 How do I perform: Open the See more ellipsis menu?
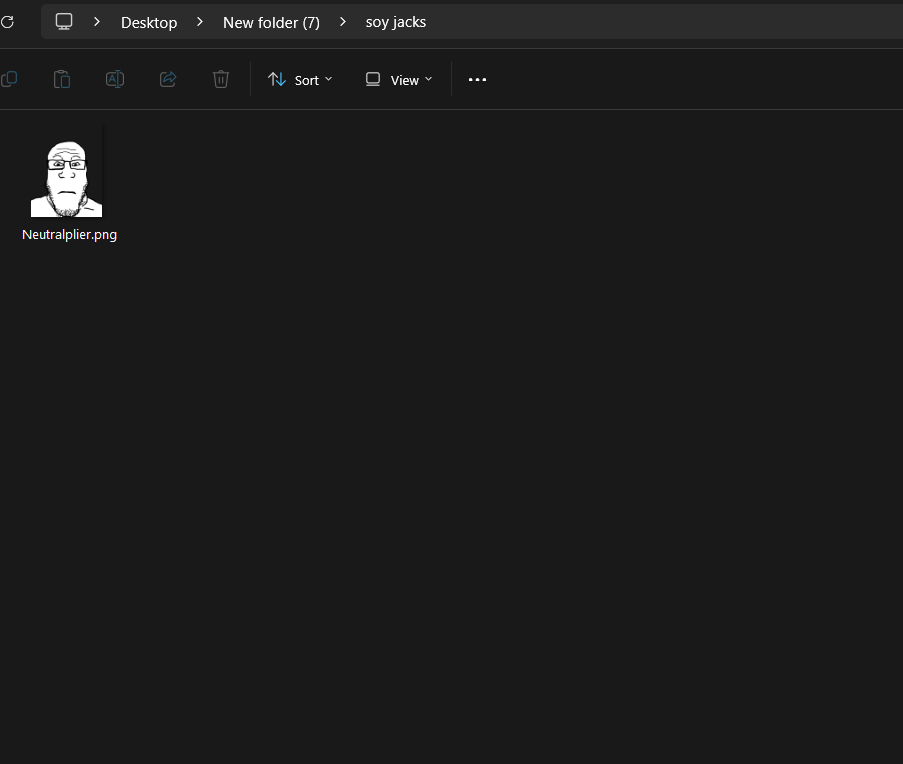coord(477,79)
